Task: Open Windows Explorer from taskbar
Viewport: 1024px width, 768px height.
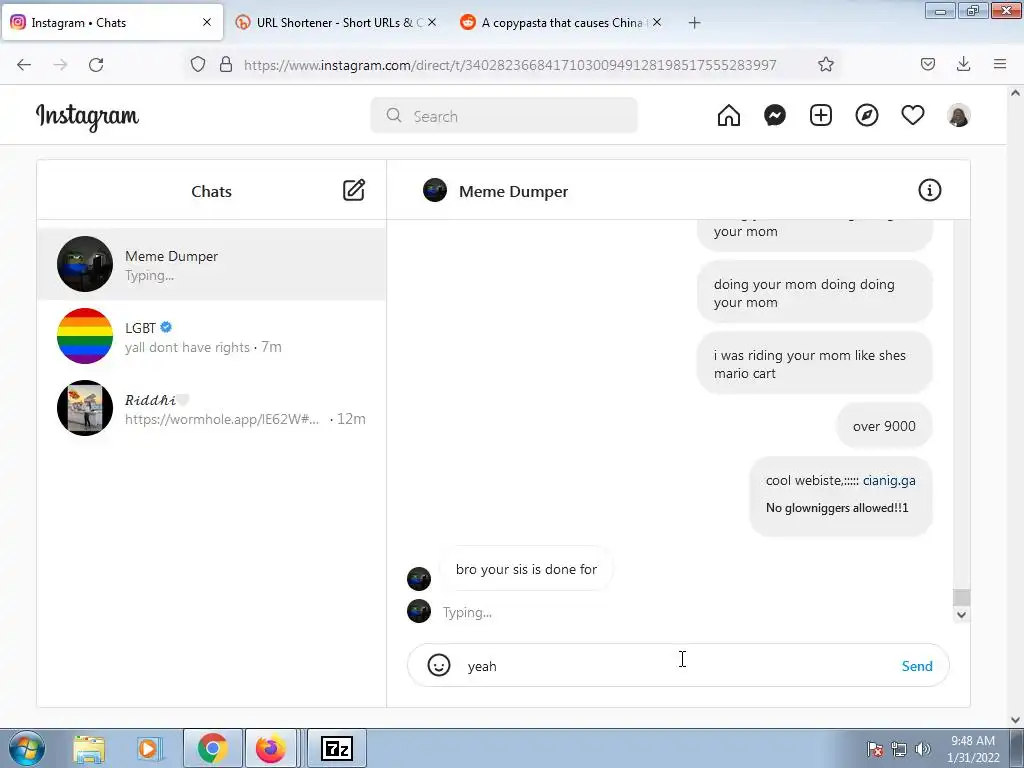Action: 89,749
